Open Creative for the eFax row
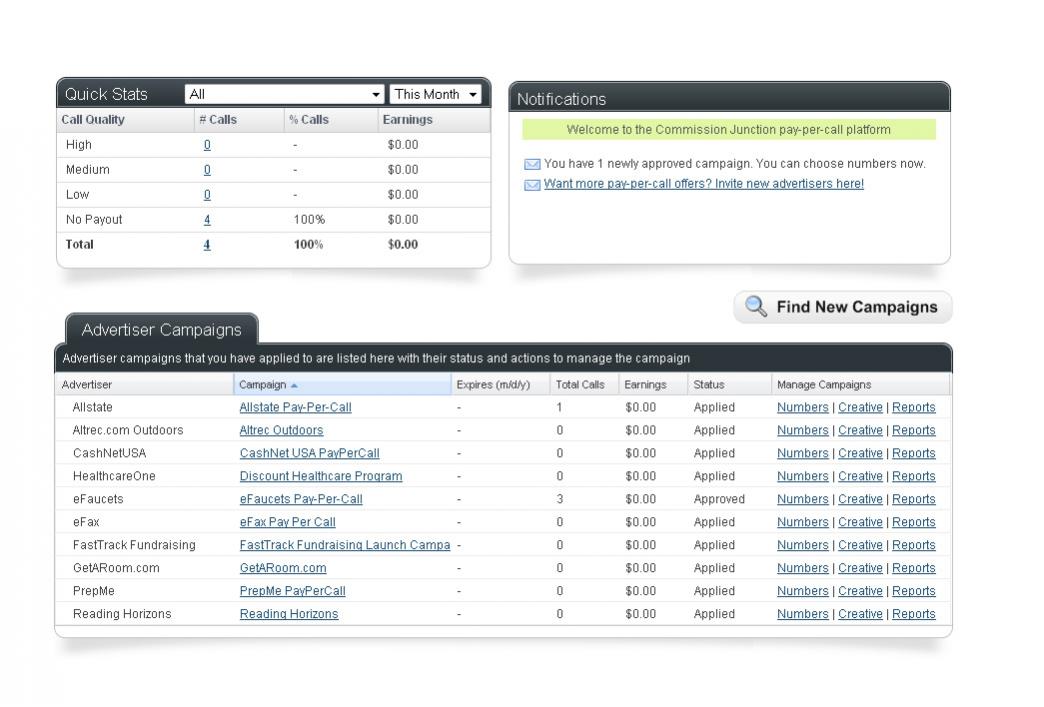1044x707 pixels. click(x=860, y=522)
